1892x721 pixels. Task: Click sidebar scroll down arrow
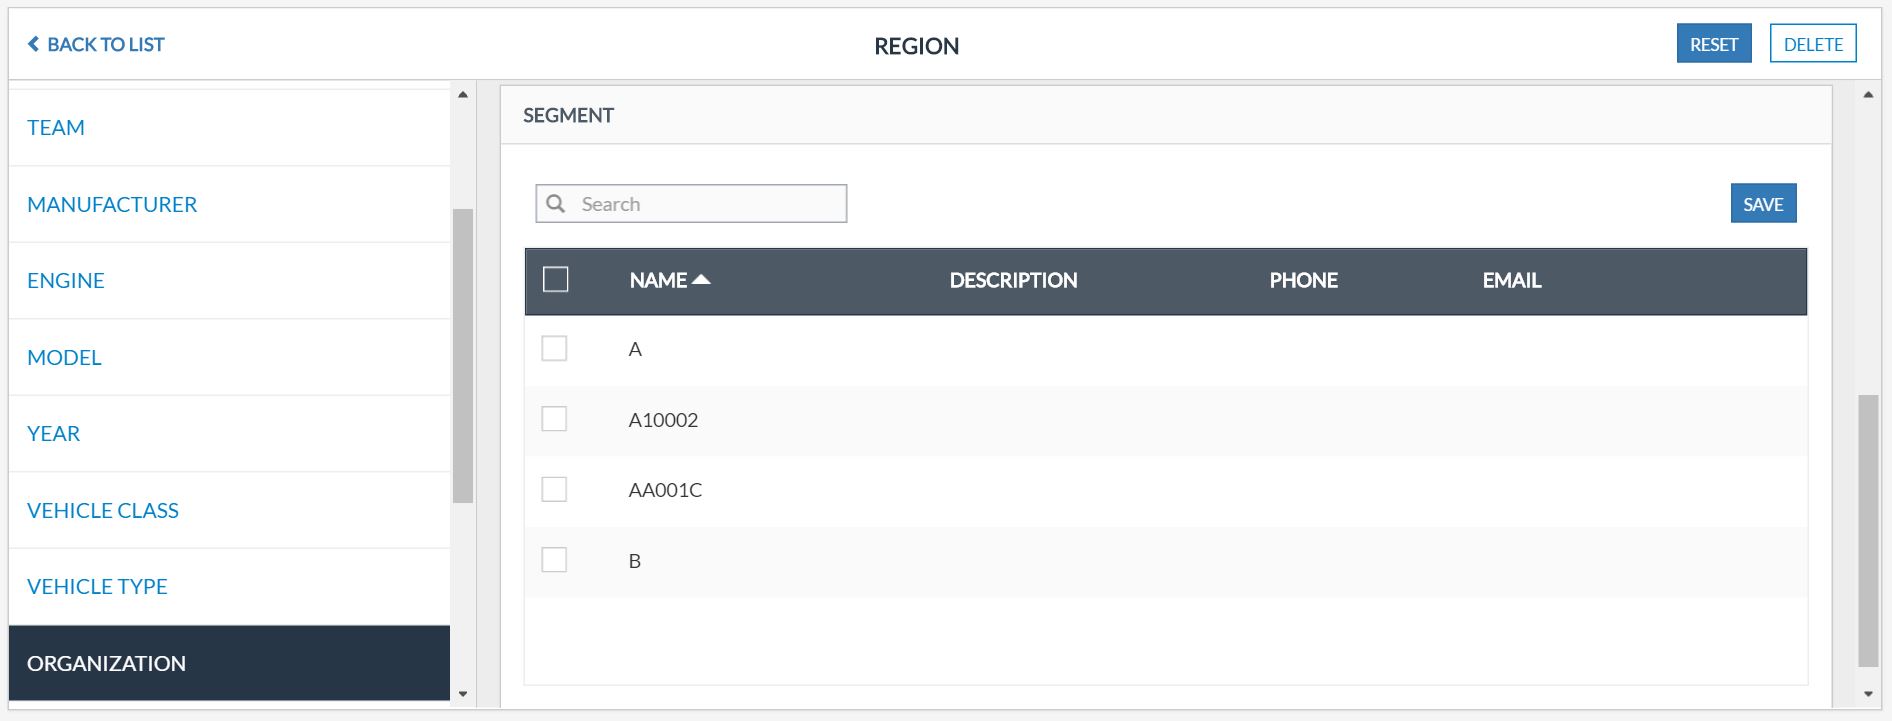(x=462, y=693)
